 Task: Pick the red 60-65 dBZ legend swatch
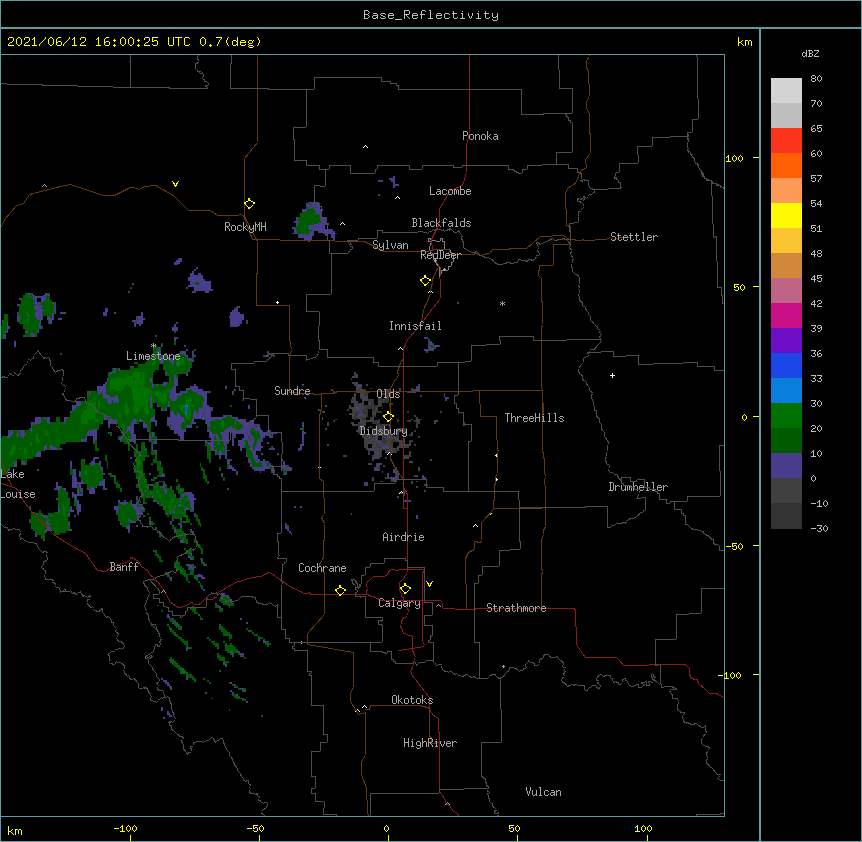[x=786, y=141]
